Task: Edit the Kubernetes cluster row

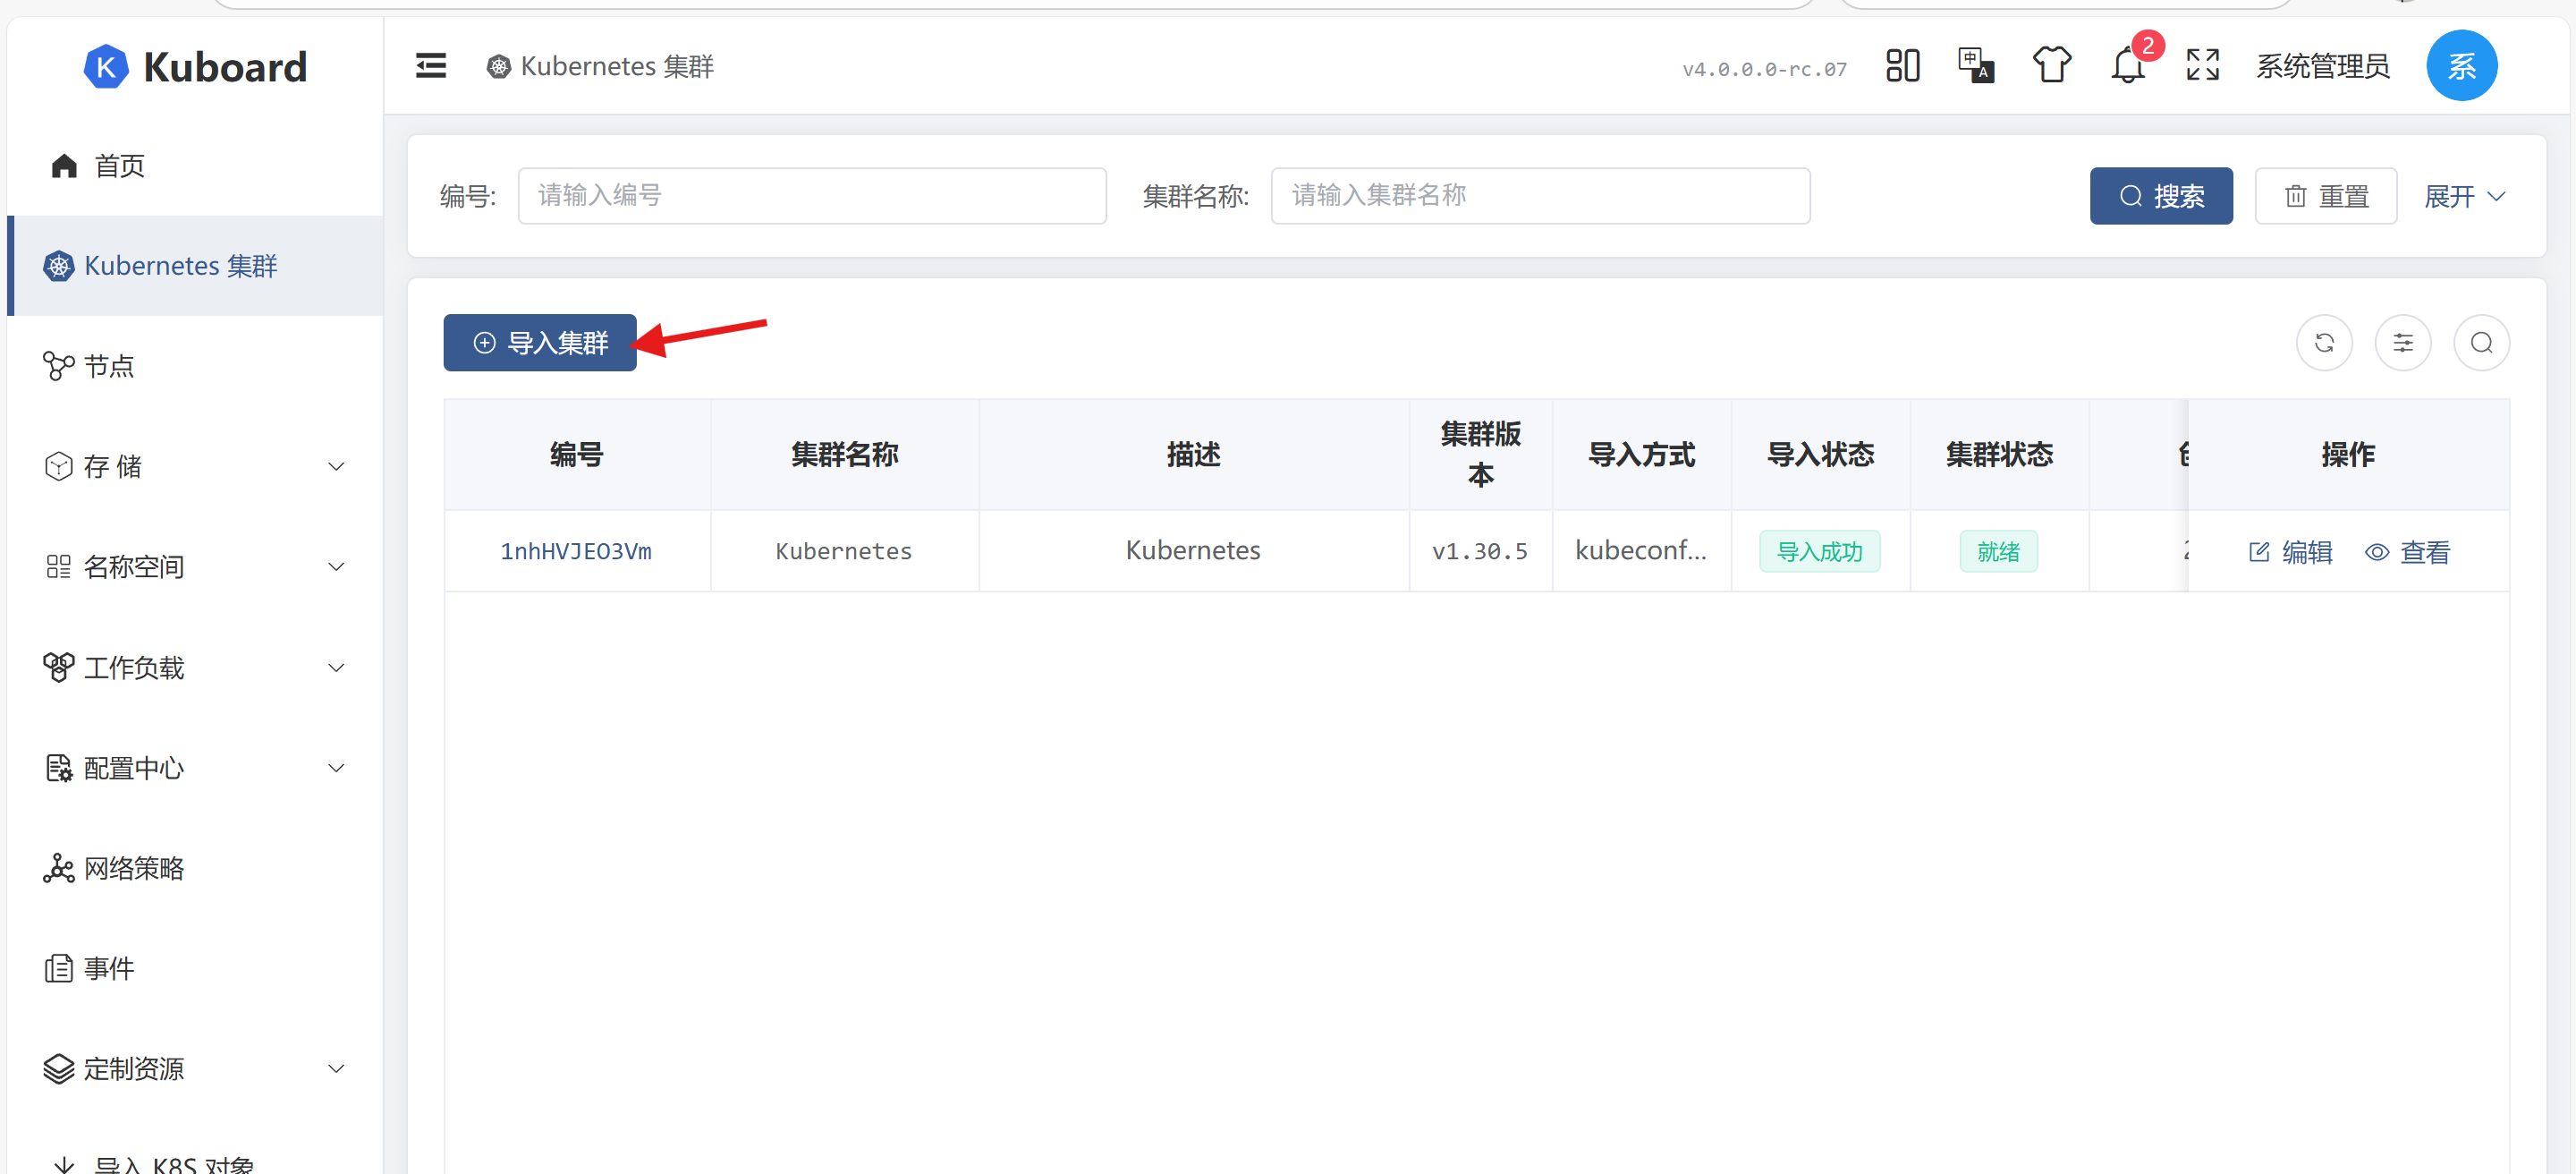Action: (2289, 552)
